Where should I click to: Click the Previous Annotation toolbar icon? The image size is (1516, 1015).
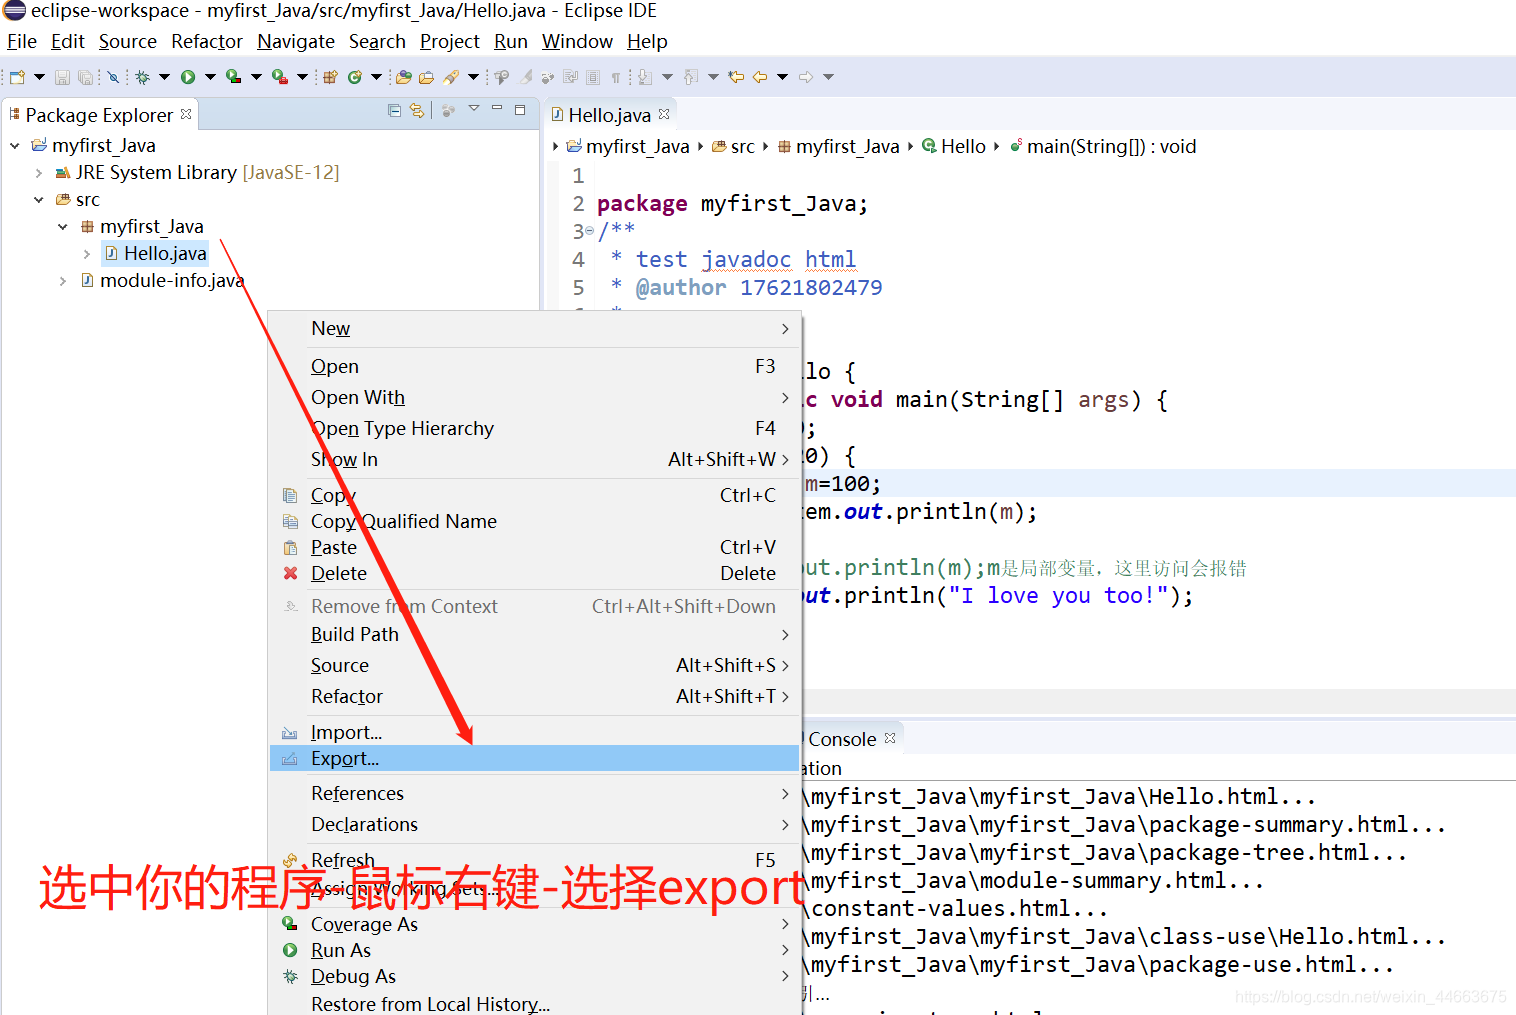[690, 77]
